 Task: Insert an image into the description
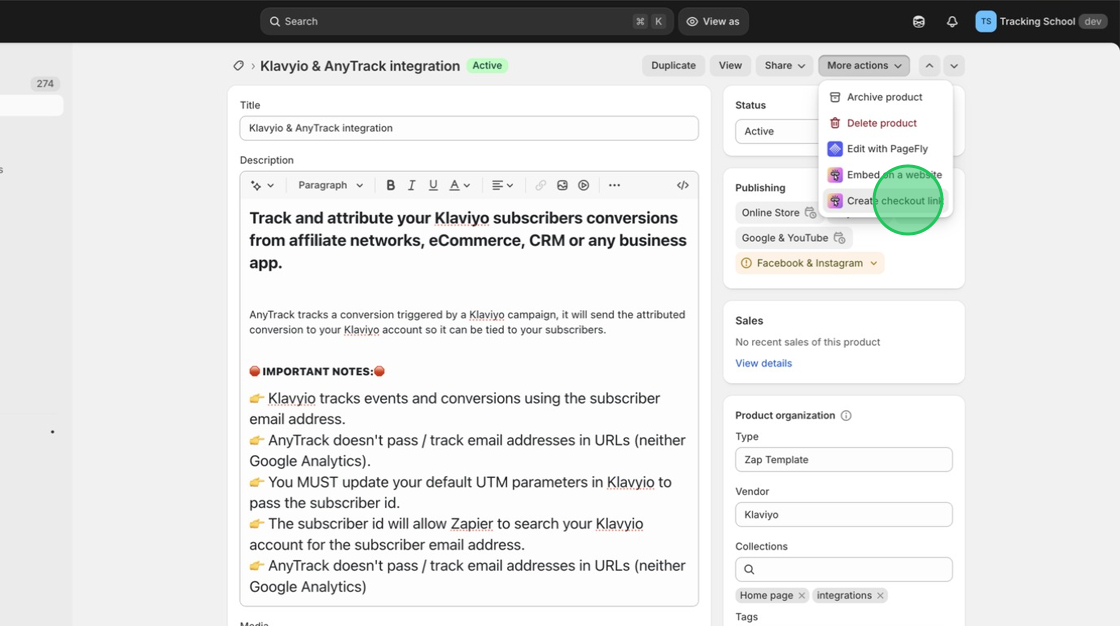point(563,185)
